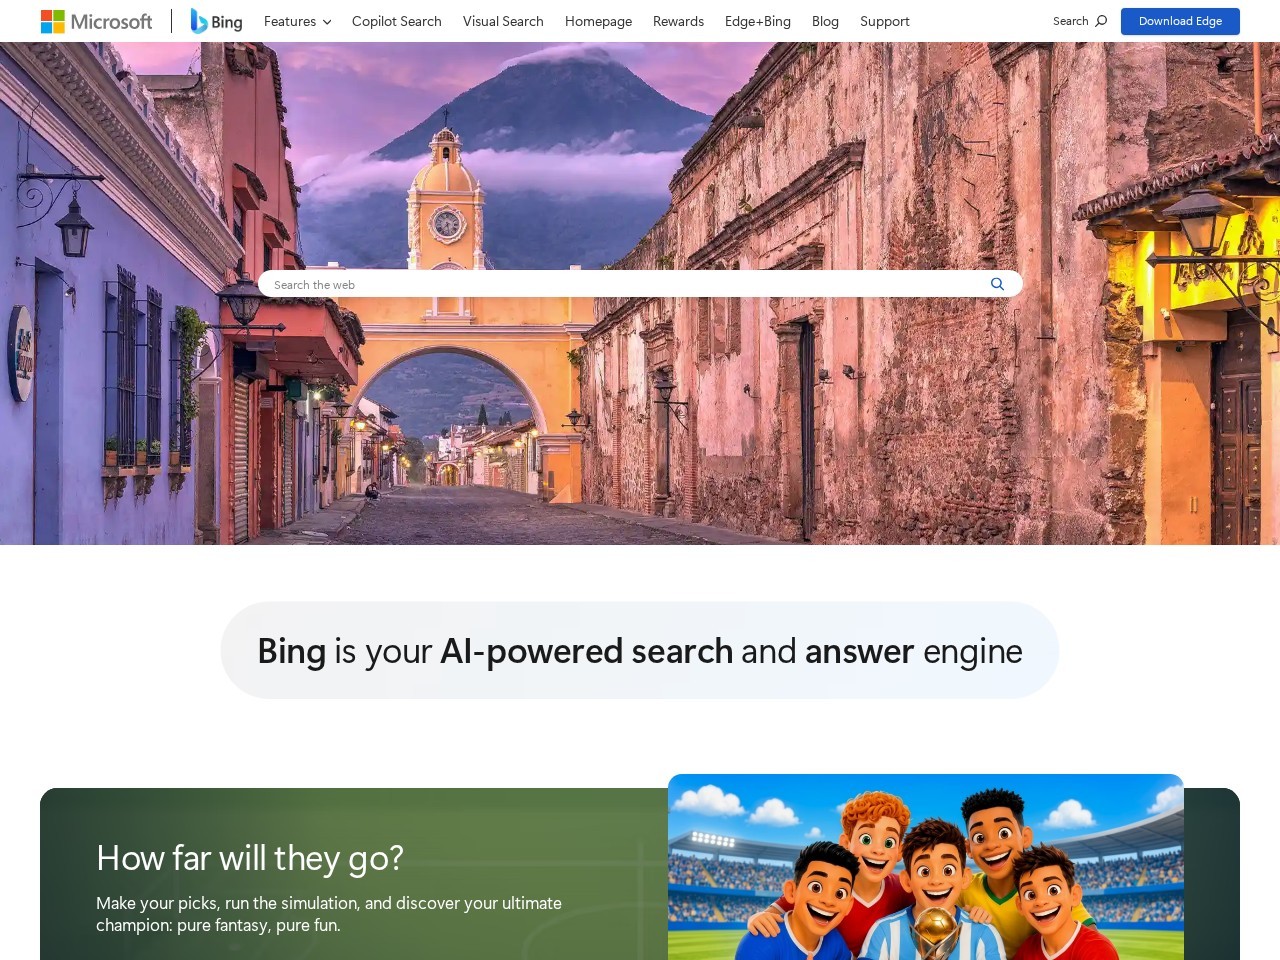The image size is (1280, 960).
Task: Click the Download Edge button
Action: coord(1180,21)
